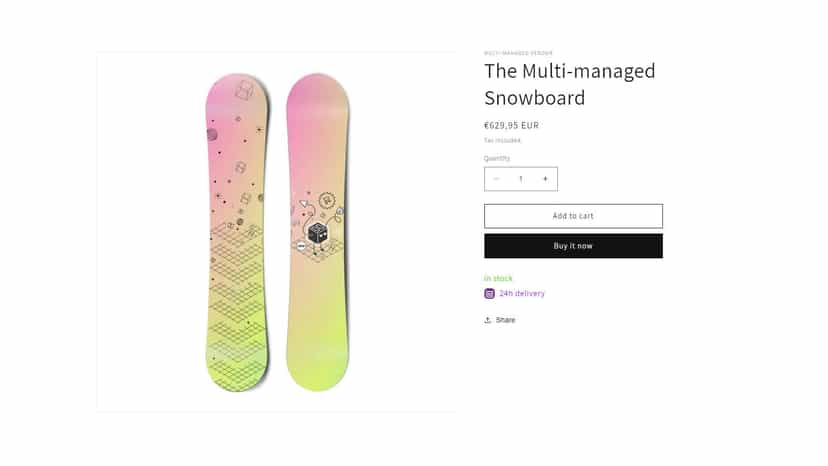The height and width of the screenshot is (466, 828).
Task: Click the €629,95 EUR price
Action: point(511,125)
